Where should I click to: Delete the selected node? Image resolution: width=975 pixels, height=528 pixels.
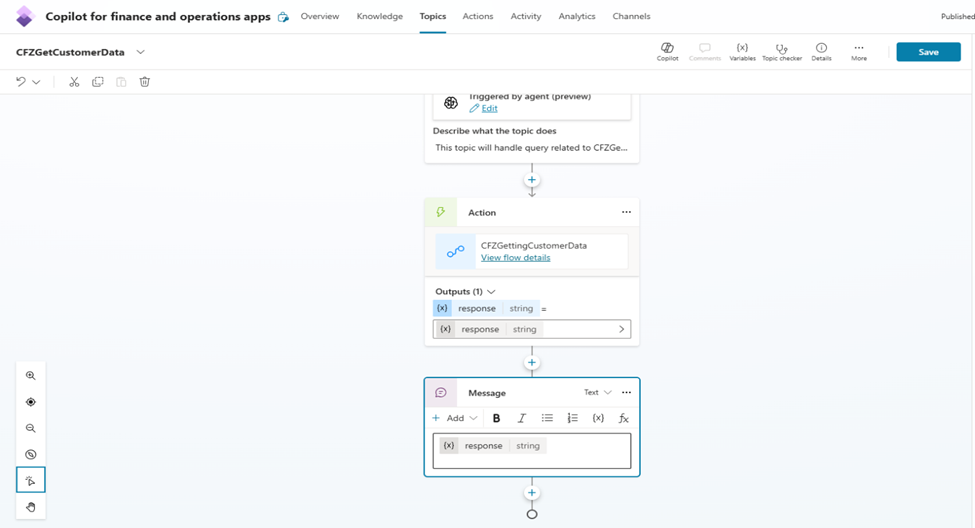pyautogui.click(x=145, y=81)
